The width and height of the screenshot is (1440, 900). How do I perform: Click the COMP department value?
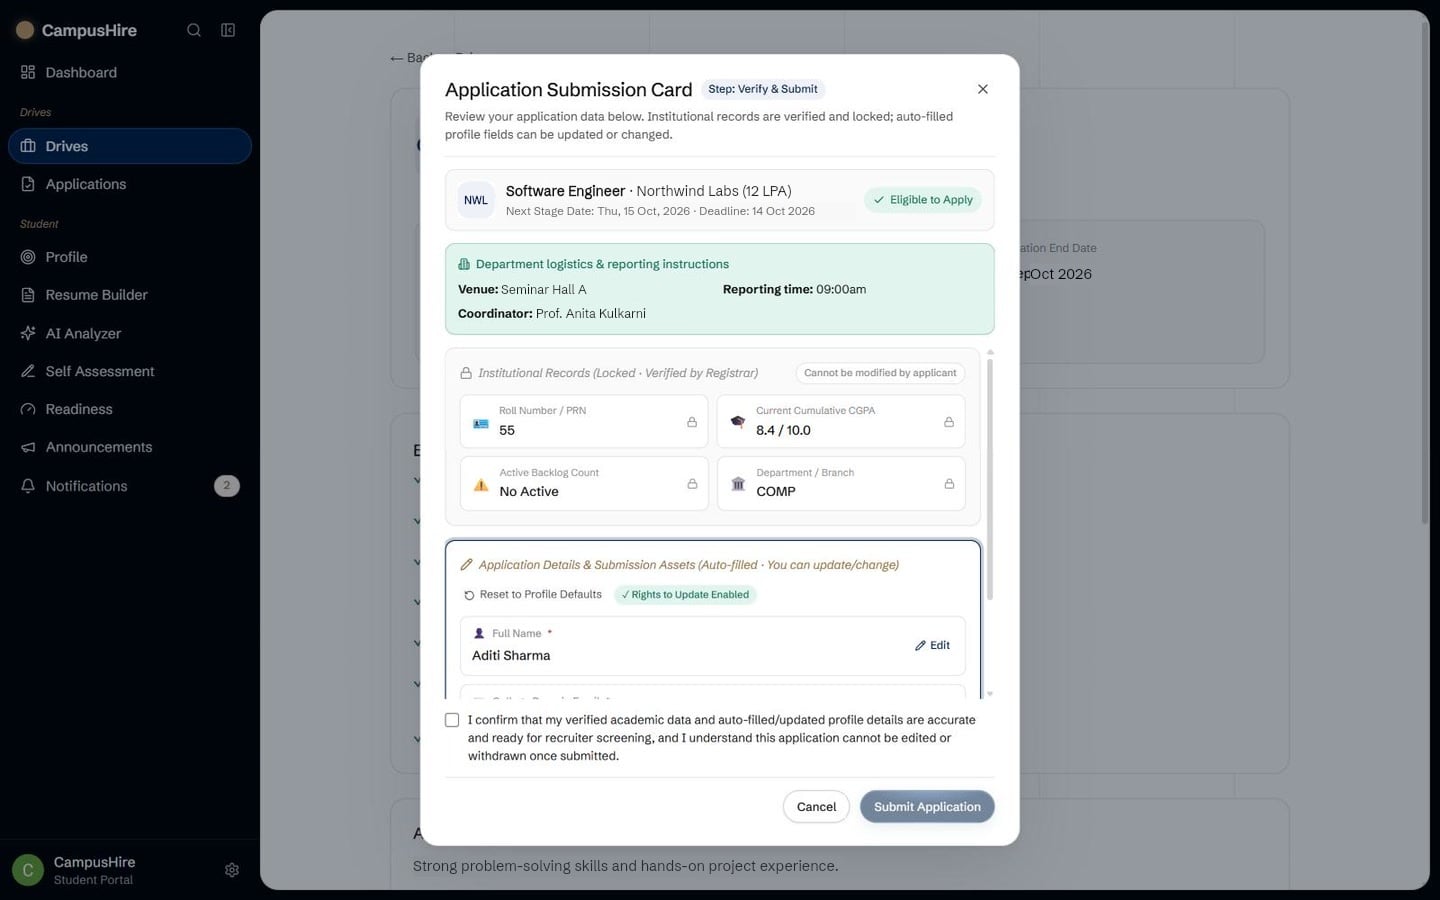pyautogui.click(x=776, y=492)
